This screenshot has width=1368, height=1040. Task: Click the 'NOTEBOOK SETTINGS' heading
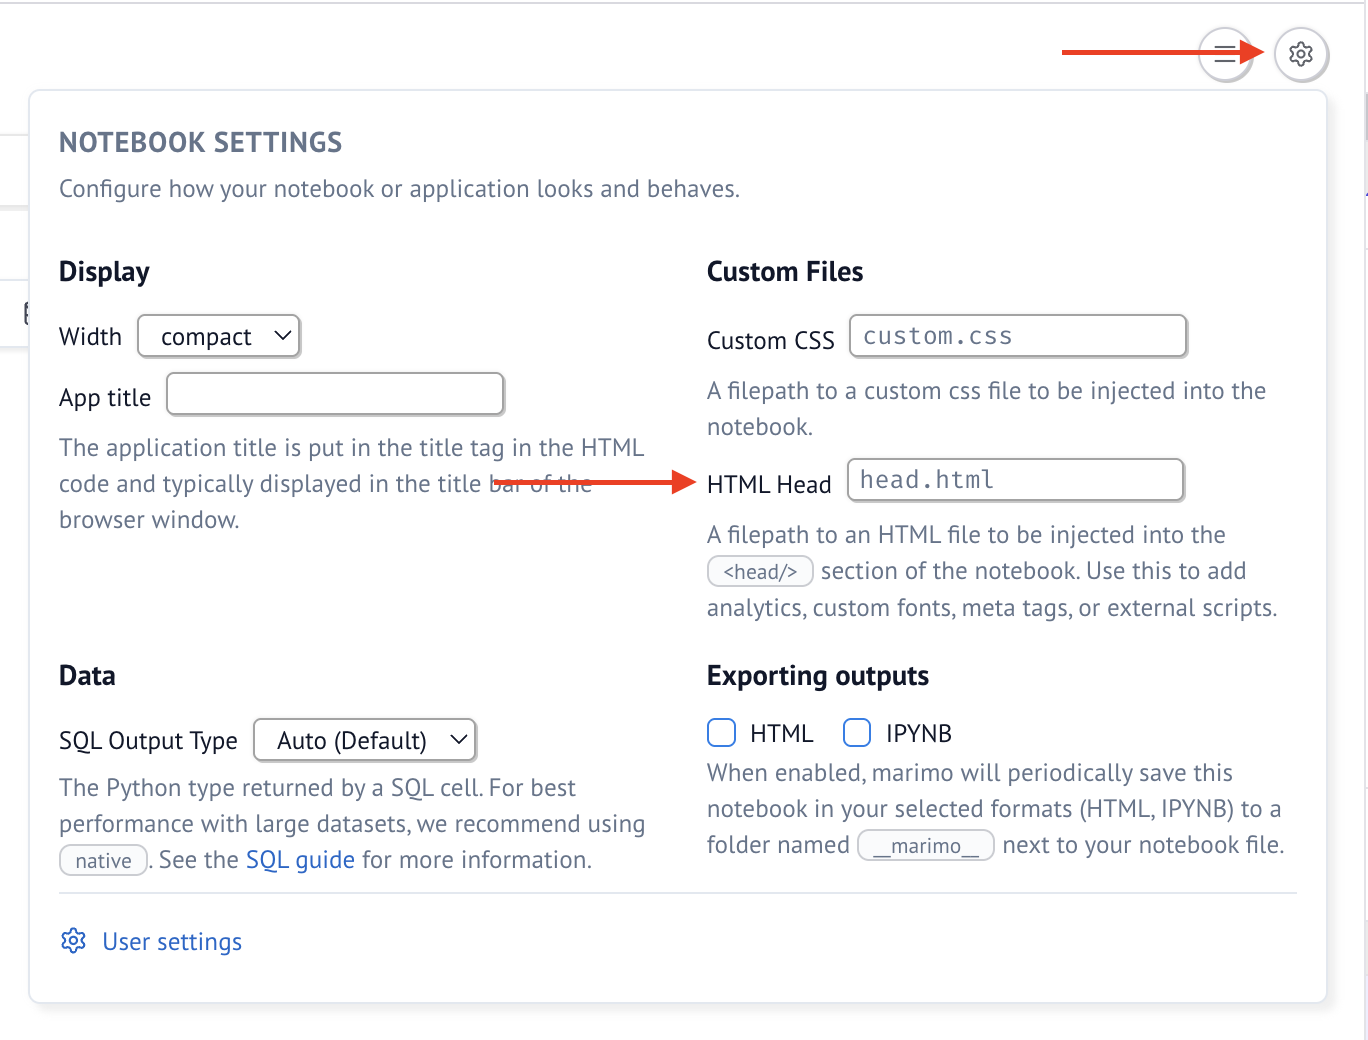[201, 142]
